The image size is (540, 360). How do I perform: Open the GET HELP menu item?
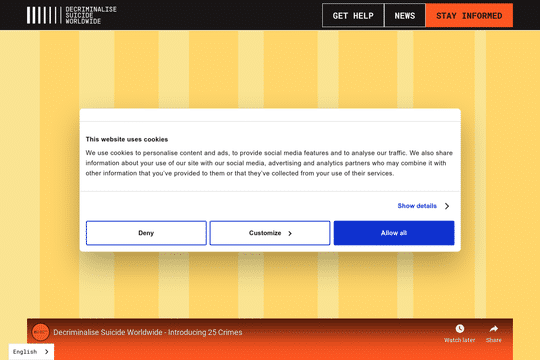[x=353, y=16]
